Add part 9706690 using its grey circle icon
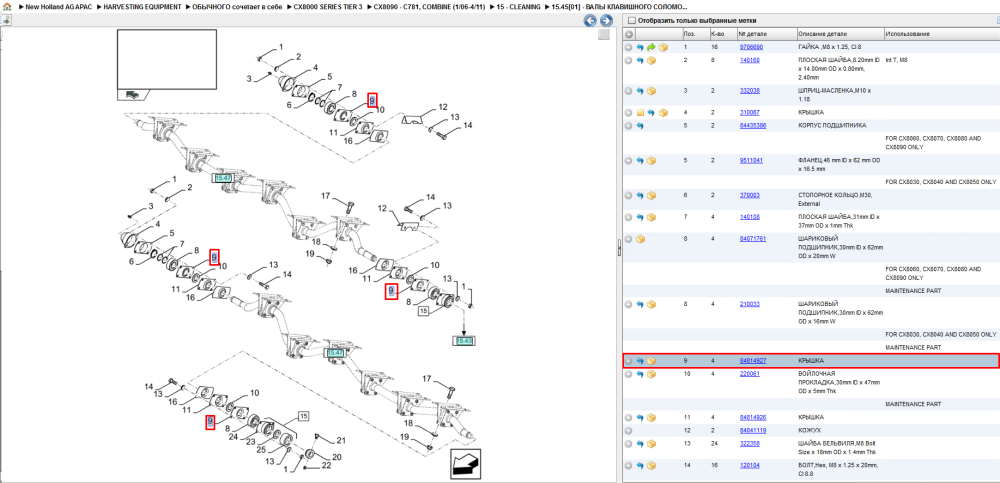The image size is (1000, 483). point(629,47)
